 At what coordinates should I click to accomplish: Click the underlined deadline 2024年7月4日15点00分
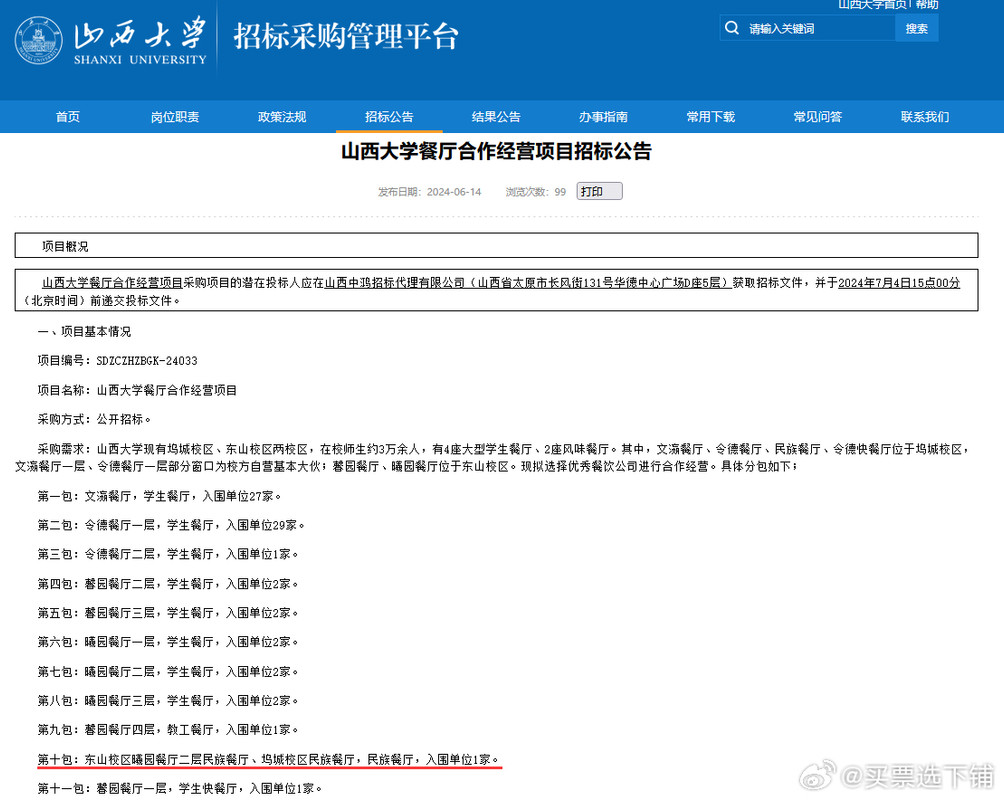(x=899, y=282)
